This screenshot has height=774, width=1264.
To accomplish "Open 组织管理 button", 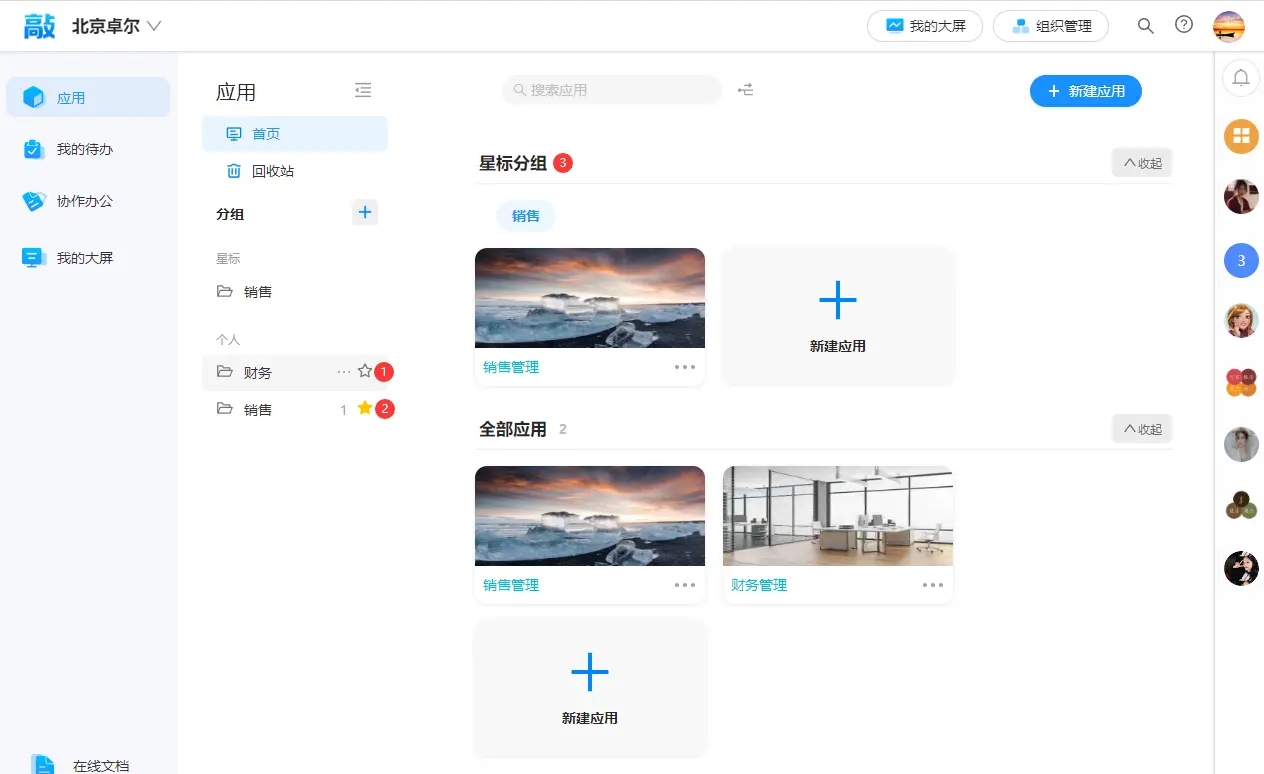I will 1051,26.
